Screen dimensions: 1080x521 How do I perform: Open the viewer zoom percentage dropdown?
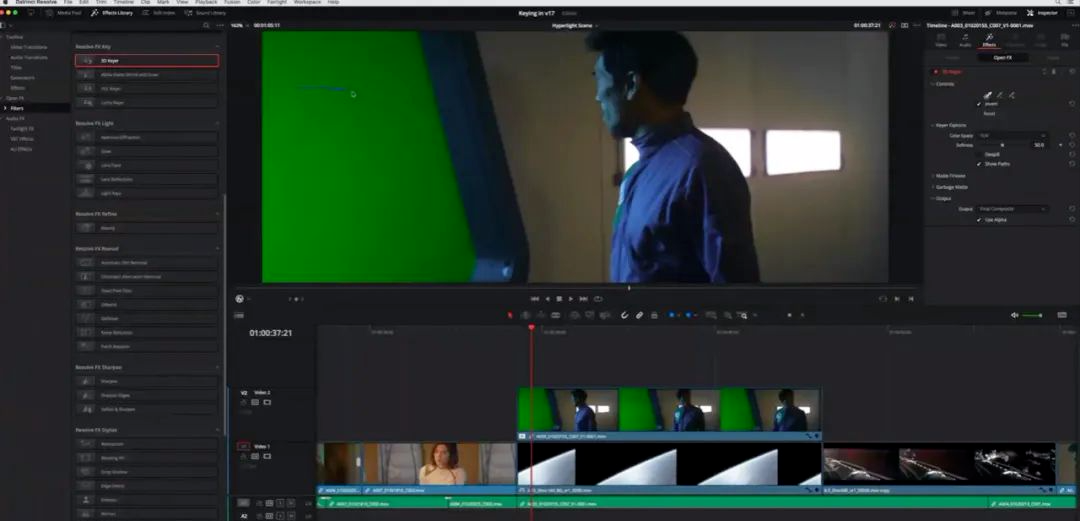pos(239,25)
